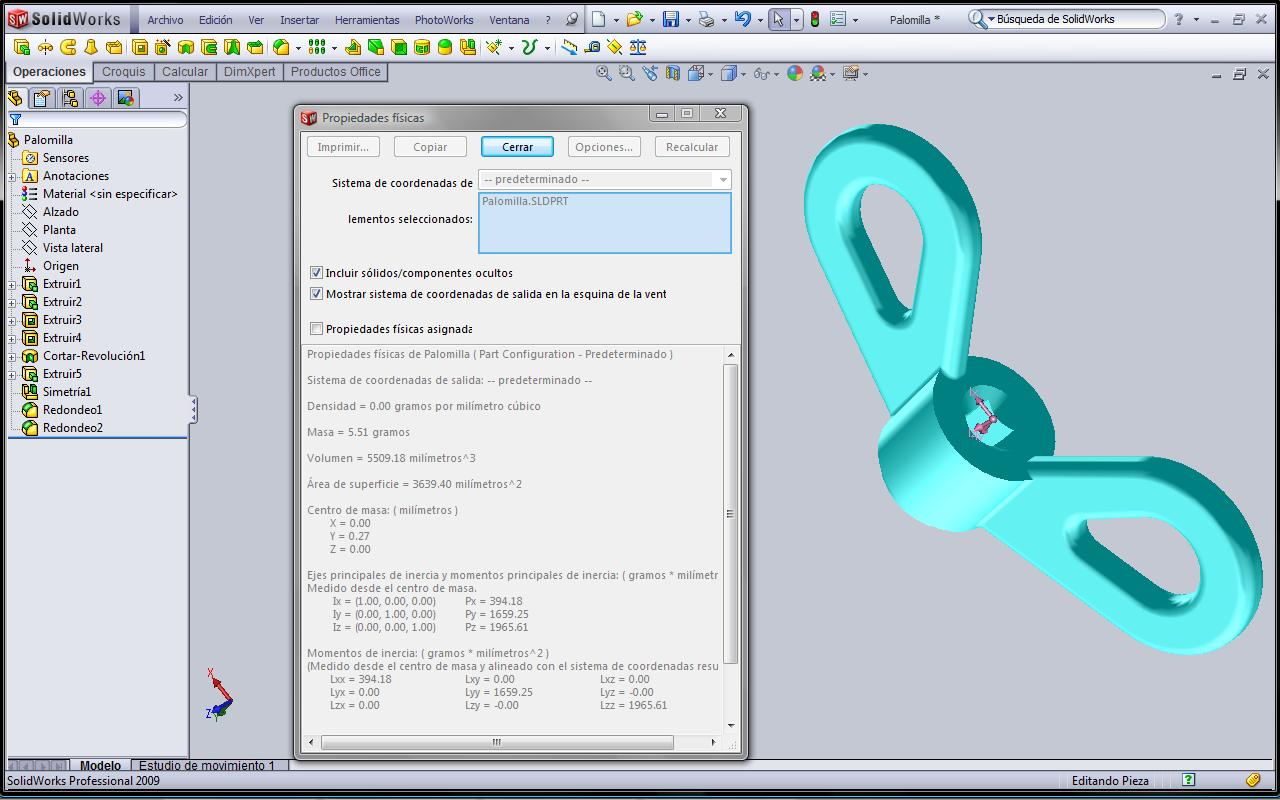
Task: Expand the Extruir3 feature node
Action: pyautogui.click(x=12, y=320)
